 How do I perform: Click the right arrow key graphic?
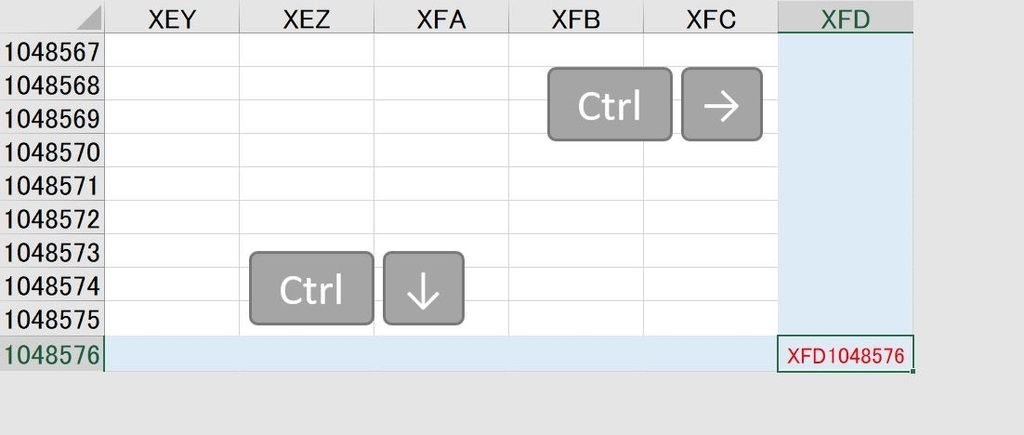click(x=721, y=105)
